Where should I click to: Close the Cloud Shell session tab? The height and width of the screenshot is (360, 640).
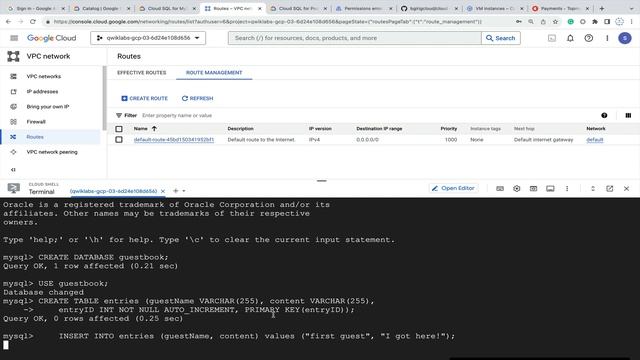click(x=163, y=191)
